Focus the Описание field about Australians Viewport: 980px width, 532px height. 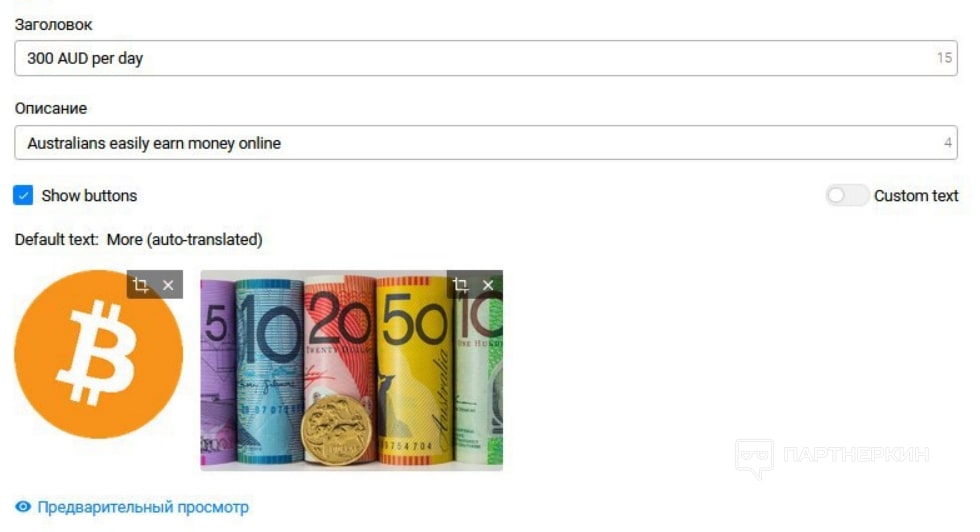tap(486, 143)
